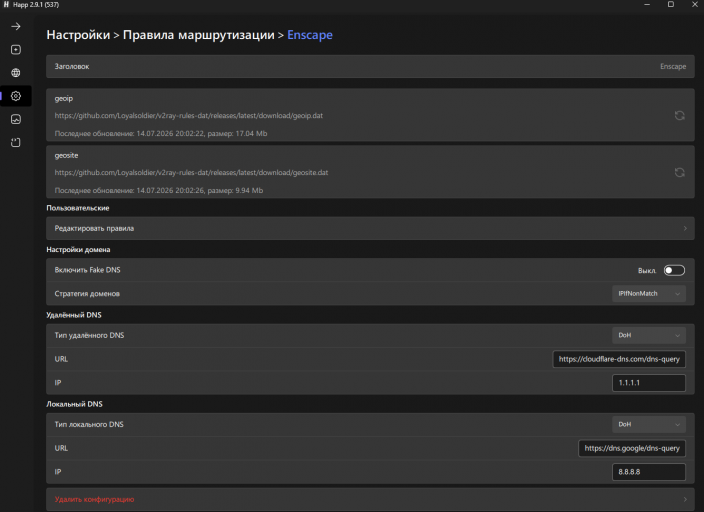Open the domain strategy IPIfNonMatch dropdown
Image resolution: width=704 pixels, height=512 pixels.
point(649,294)
